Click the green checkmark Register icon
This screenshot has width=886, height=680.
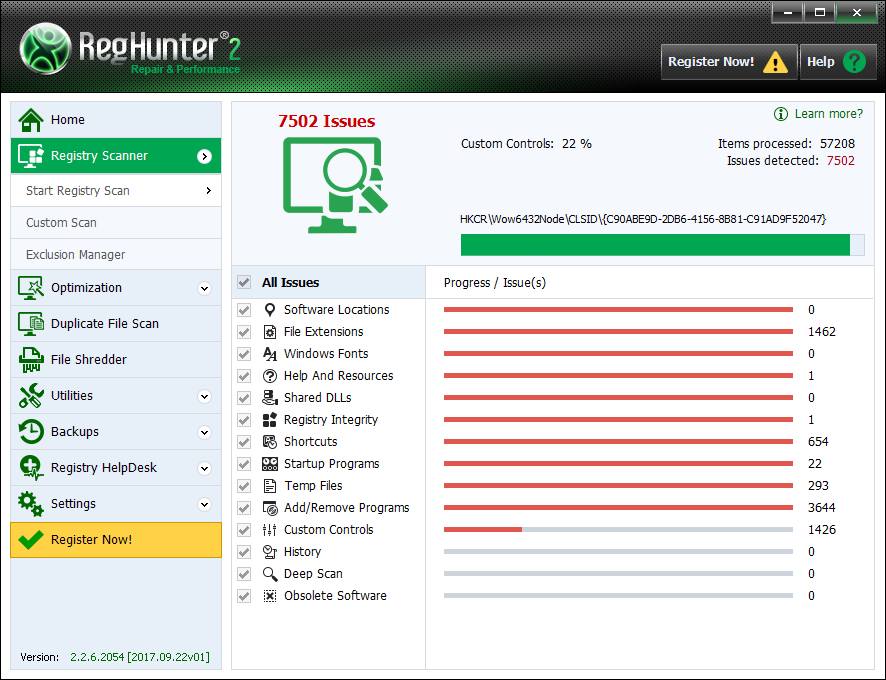click(x=31, y=540)
